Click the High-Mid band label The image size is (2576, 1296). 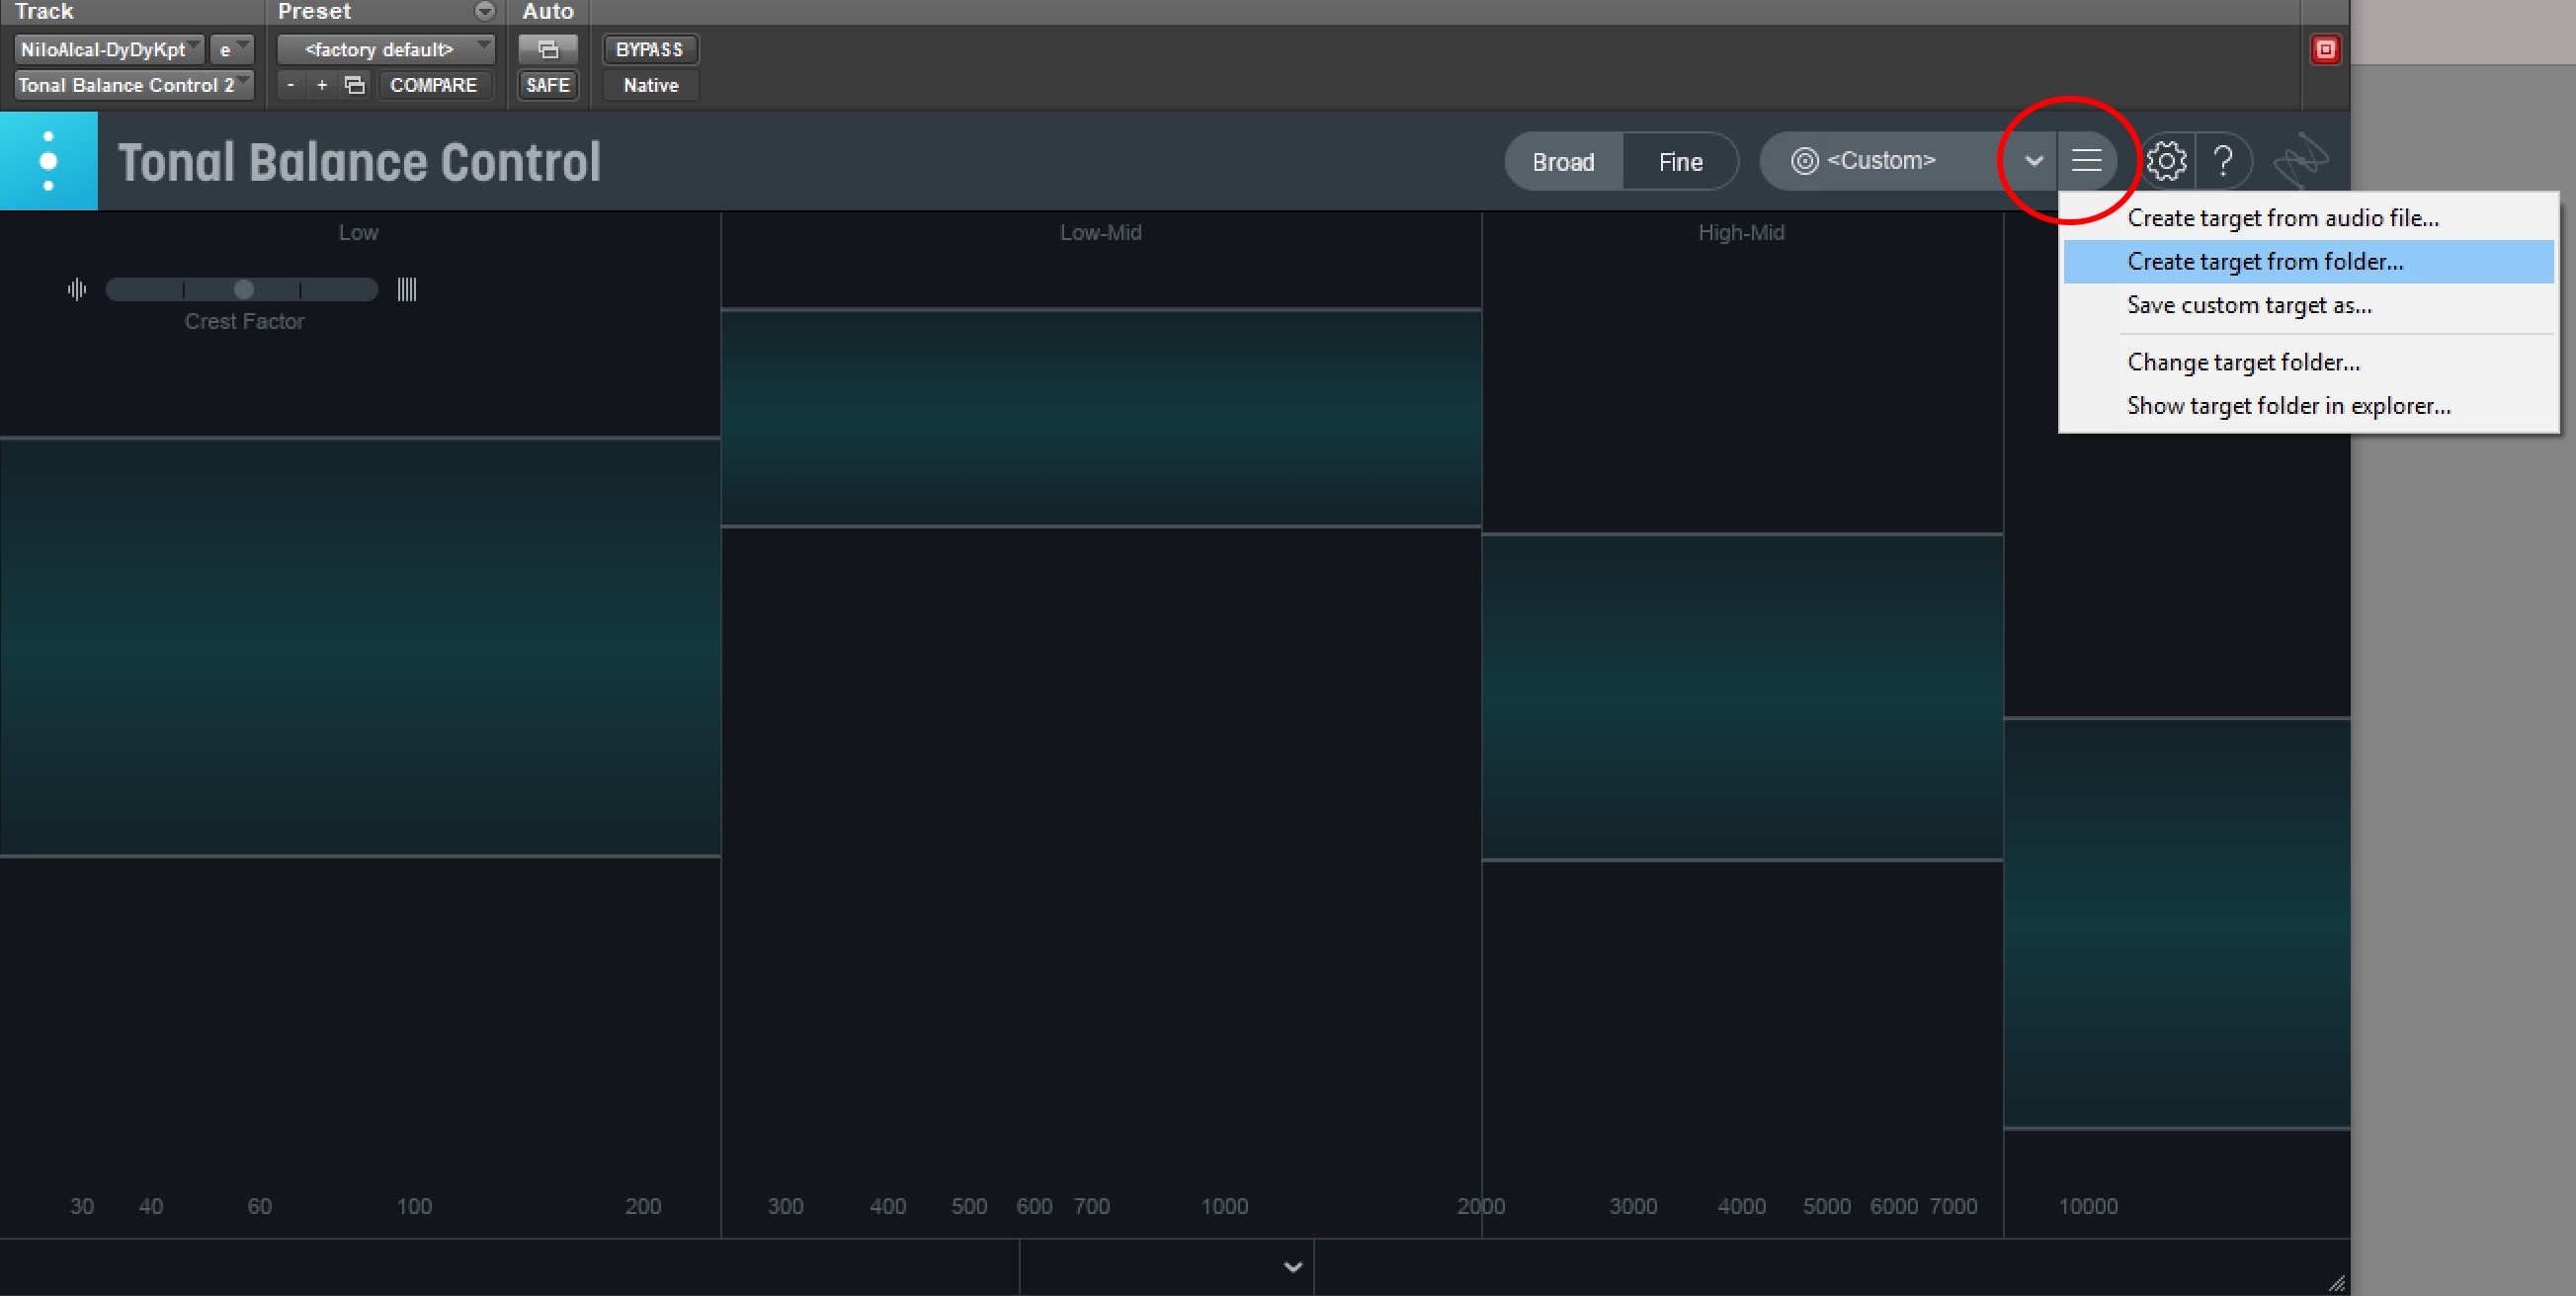(1741, 232)
